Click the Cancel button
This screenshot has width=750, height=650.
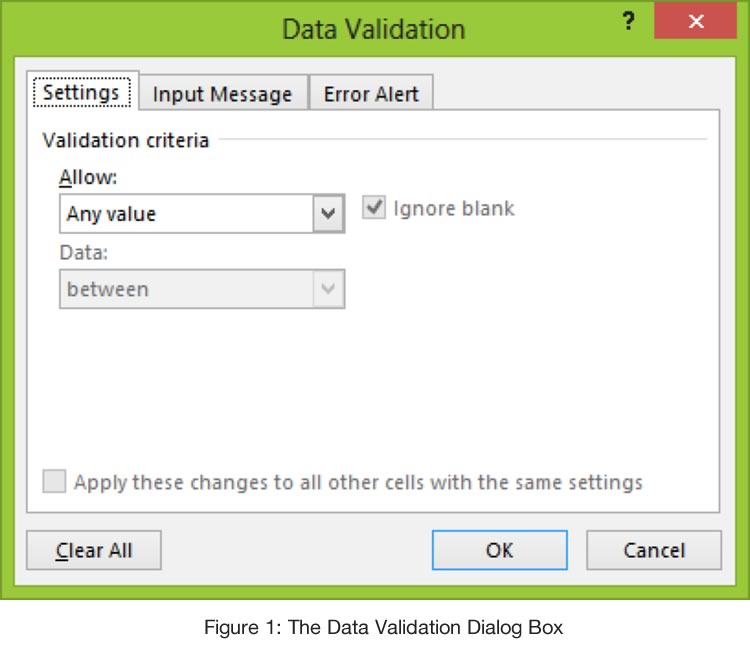click(x=654, y=550)
